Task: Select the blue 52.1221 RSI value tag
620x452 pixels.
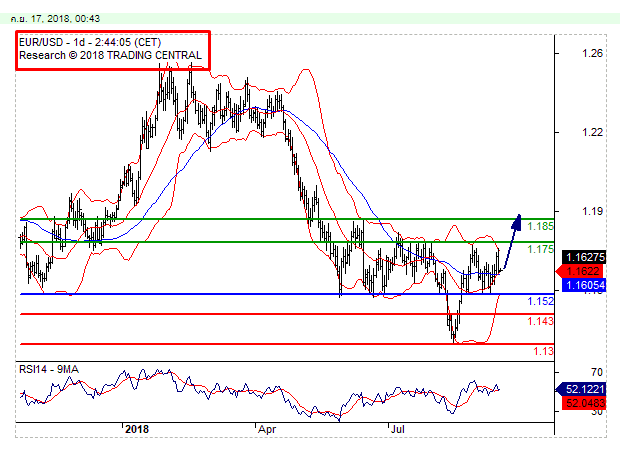Action: 582,388
